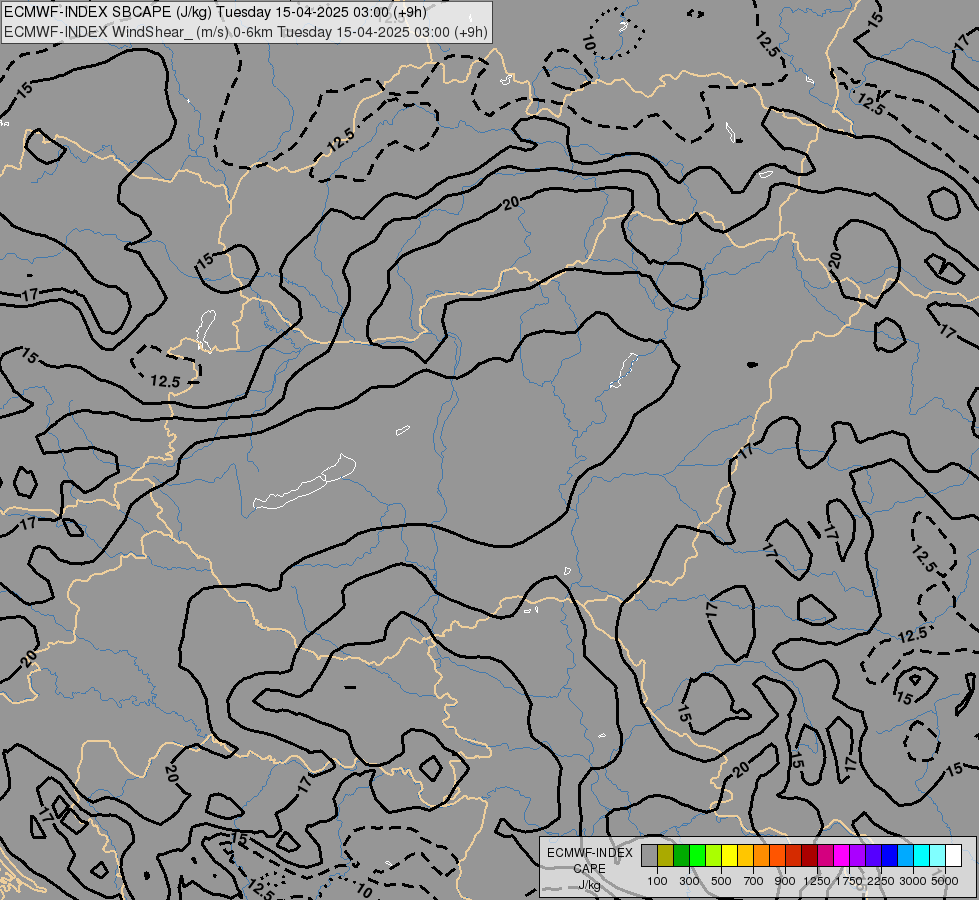The height and width of the screenshot is (900, 979).
Task: Pick the bright magenta legend swatch
Action: [842, 856]
